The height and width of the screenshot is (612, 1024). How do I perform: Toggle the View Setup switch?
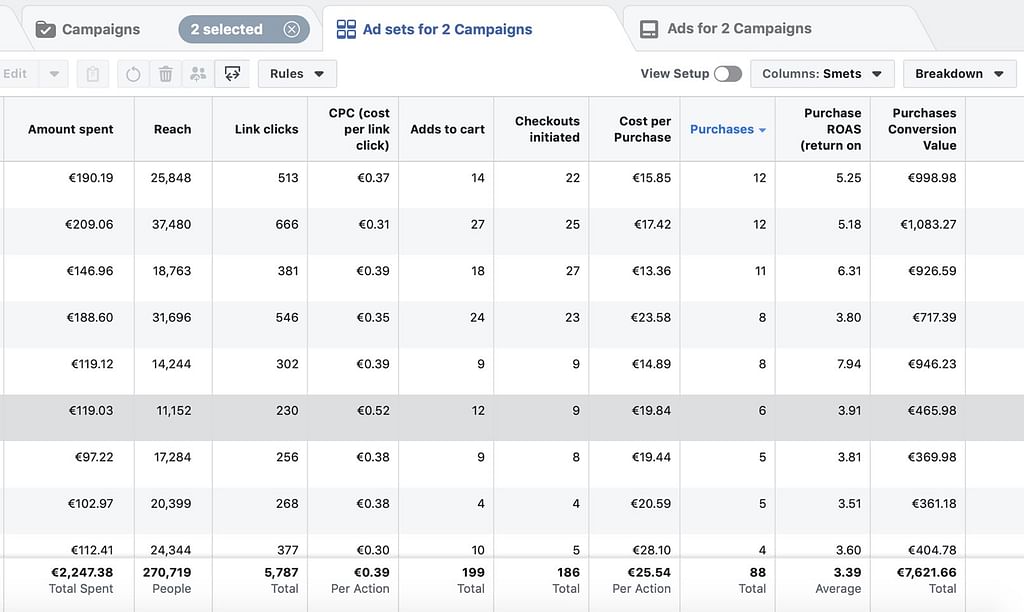(x=727, y=74)
